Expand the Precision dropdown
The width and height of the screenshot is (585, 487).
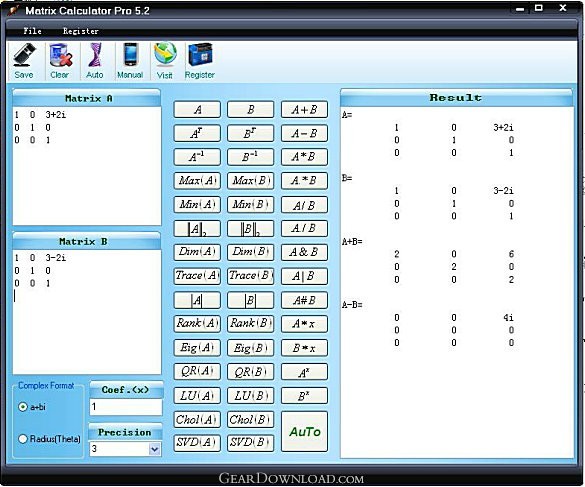point(154,449)
